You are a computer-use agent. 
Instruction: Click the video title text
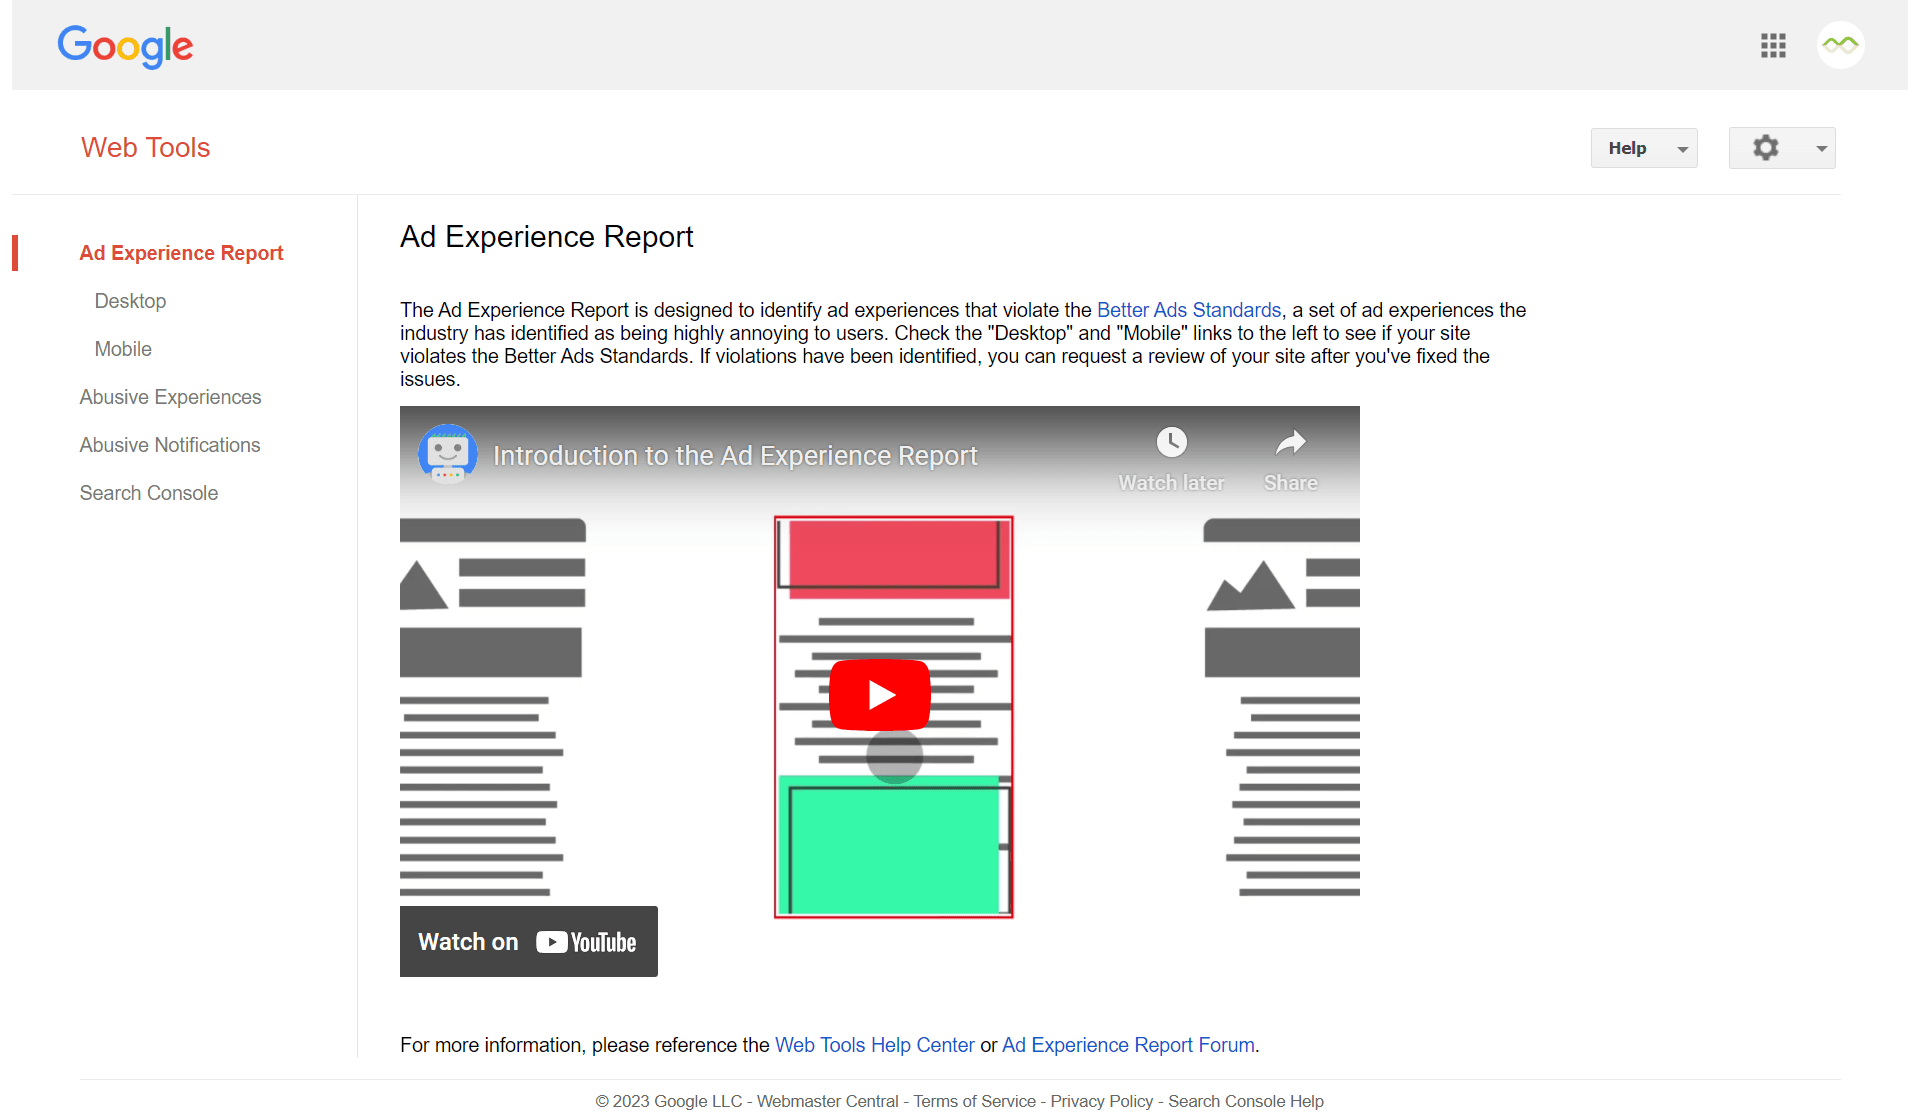(735, 456)
